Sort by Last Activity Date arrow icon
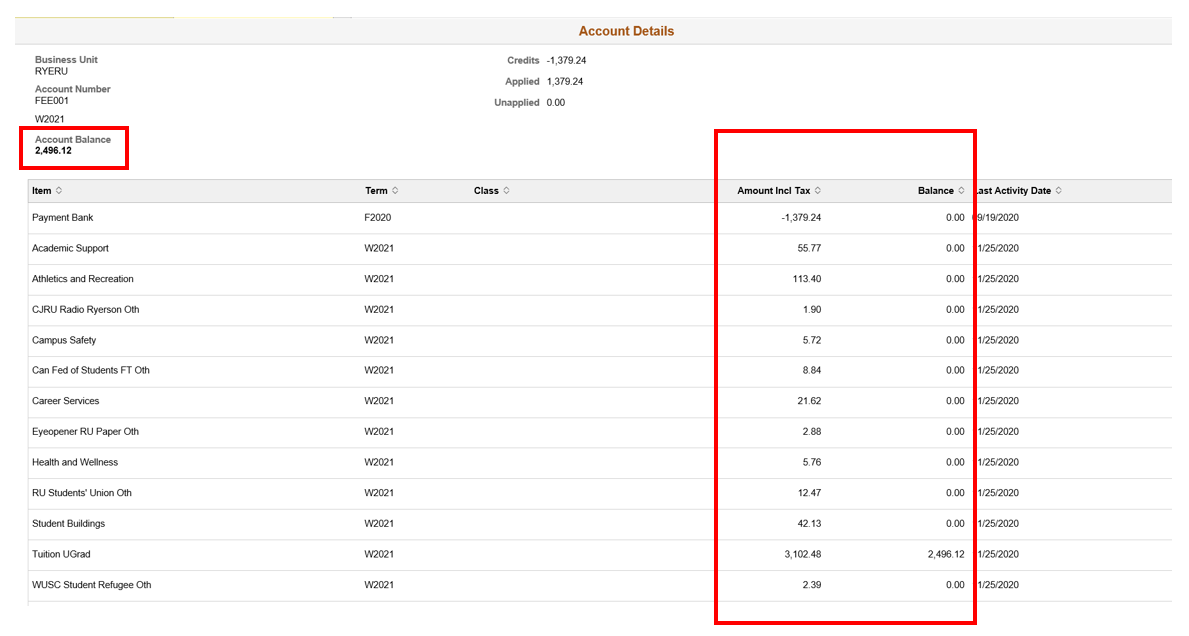 point(1059,190)
